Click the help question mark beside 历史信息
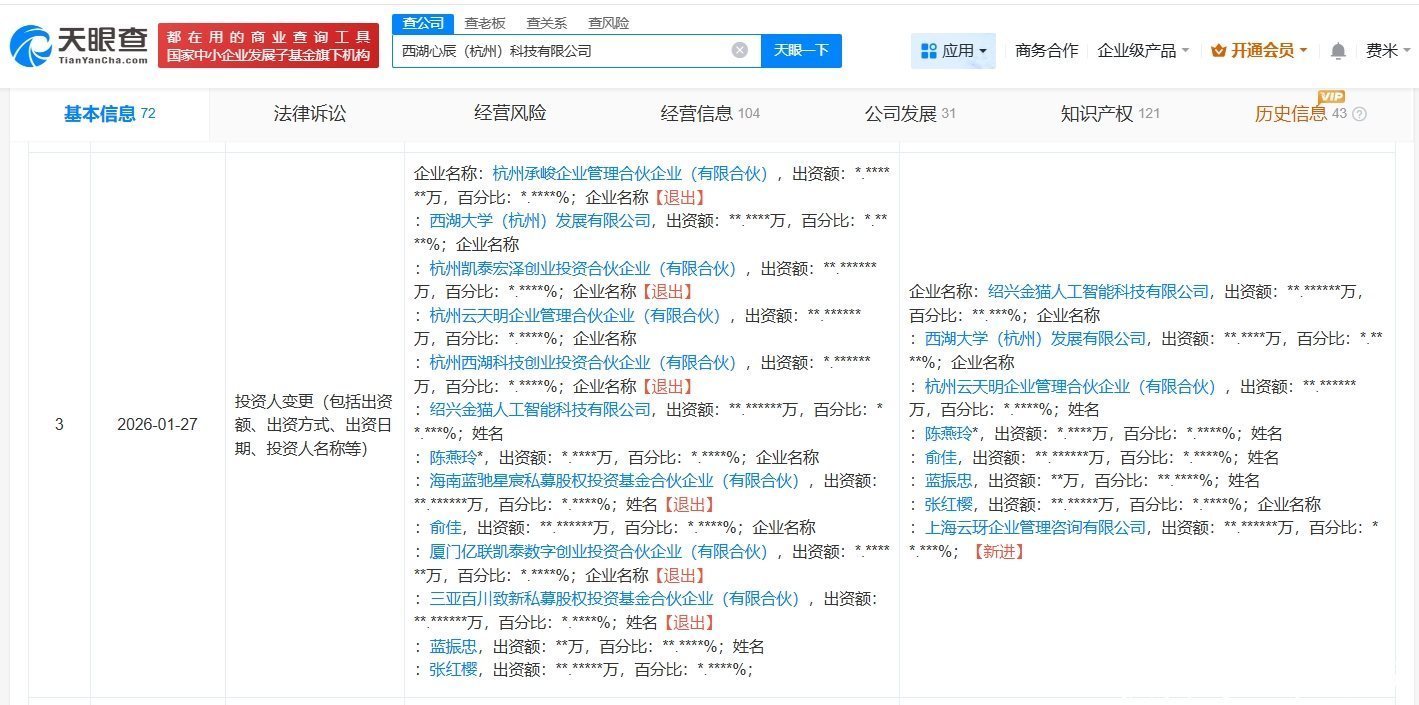The image size is (1419, 705). 1359,114
